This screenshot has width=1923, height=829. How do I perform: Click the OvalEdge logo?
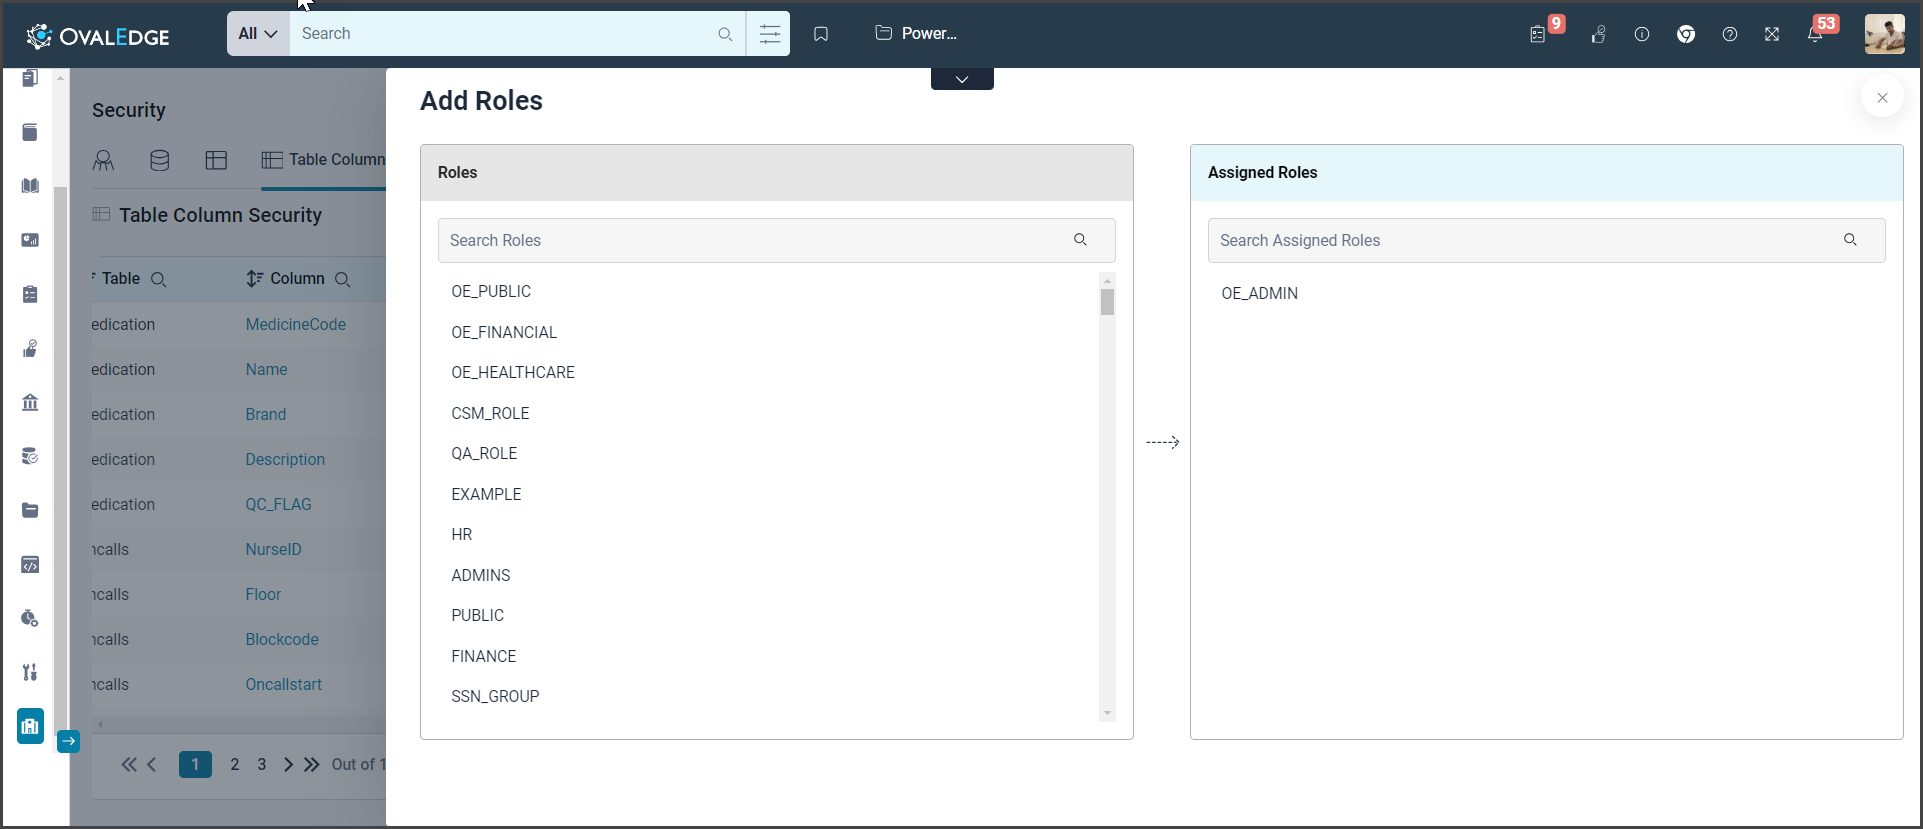[x=98, y=36]
